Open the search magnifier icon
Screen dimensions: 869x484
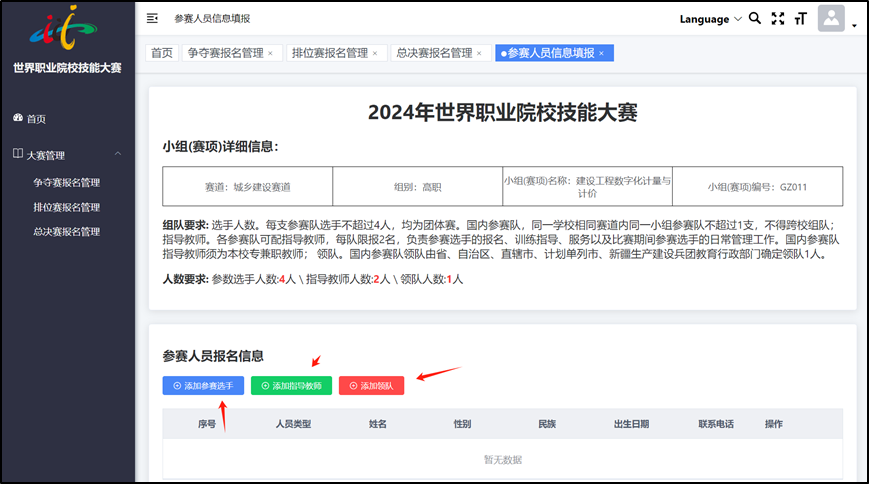click(x=754, y=18)
